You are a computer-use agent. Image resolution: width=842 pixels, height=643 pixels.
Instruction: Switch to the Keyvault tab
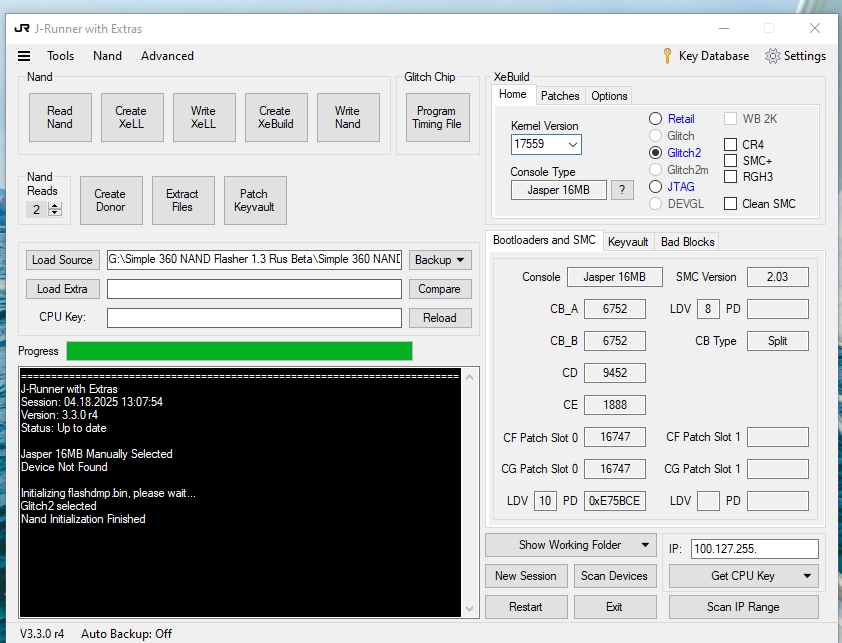[x=628, y=242]
